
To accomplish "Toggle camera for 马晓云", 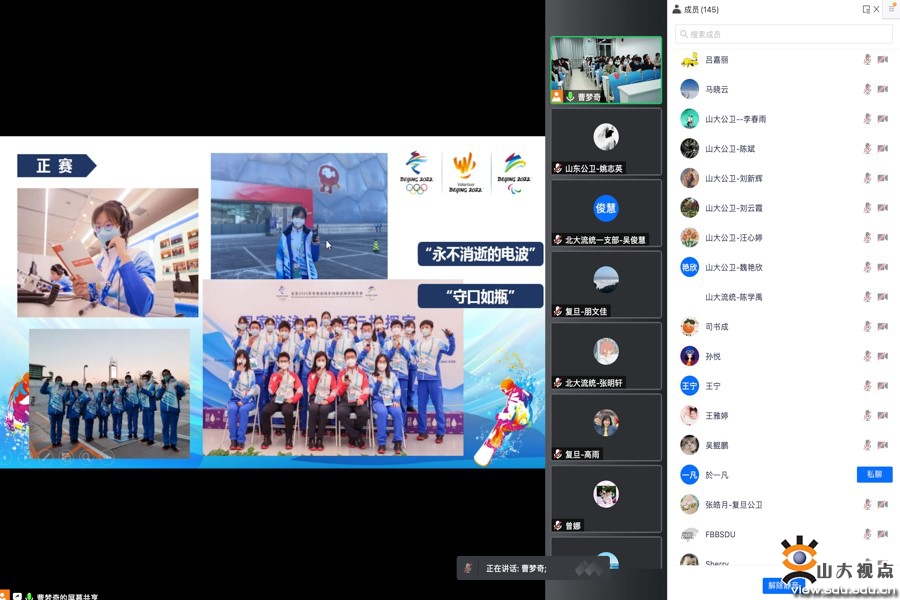I will [x=882, y=89].
